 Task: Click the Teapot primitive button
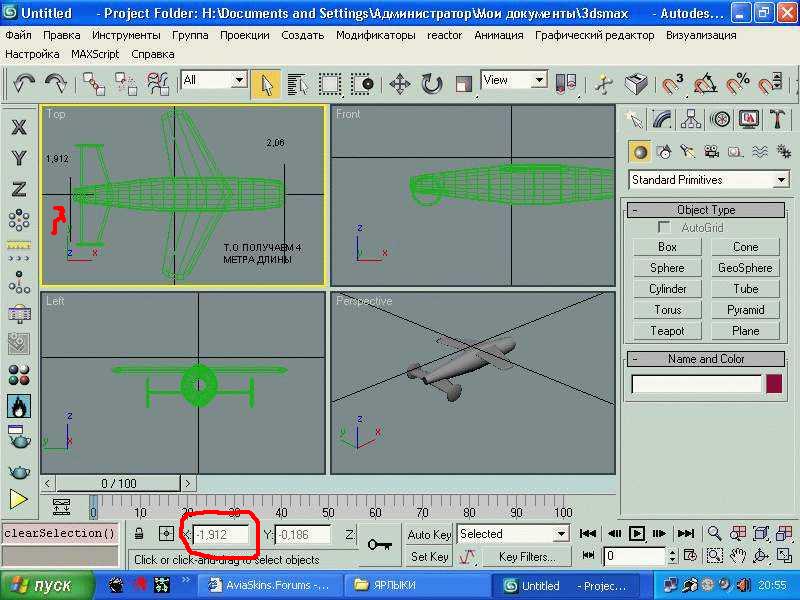point(667,331)
